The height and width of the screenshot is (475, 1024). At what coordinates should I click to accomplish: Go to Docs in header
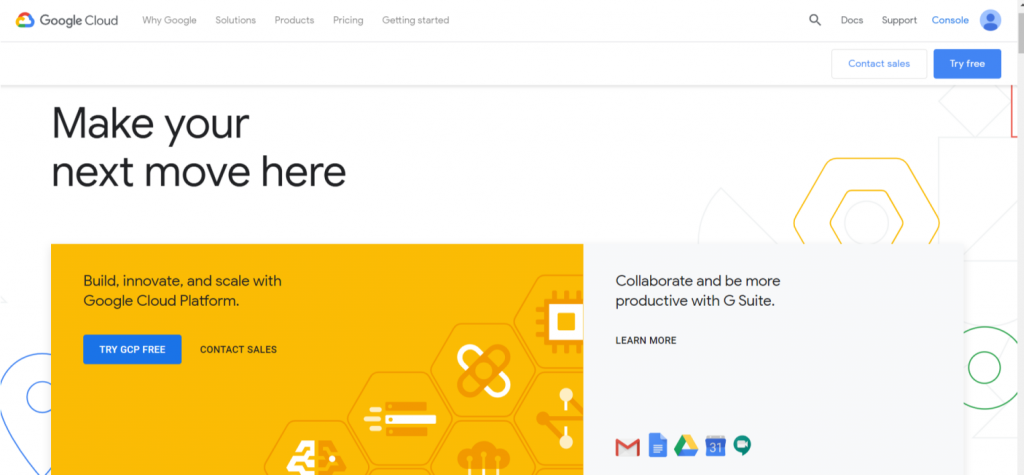coord(852,20)
